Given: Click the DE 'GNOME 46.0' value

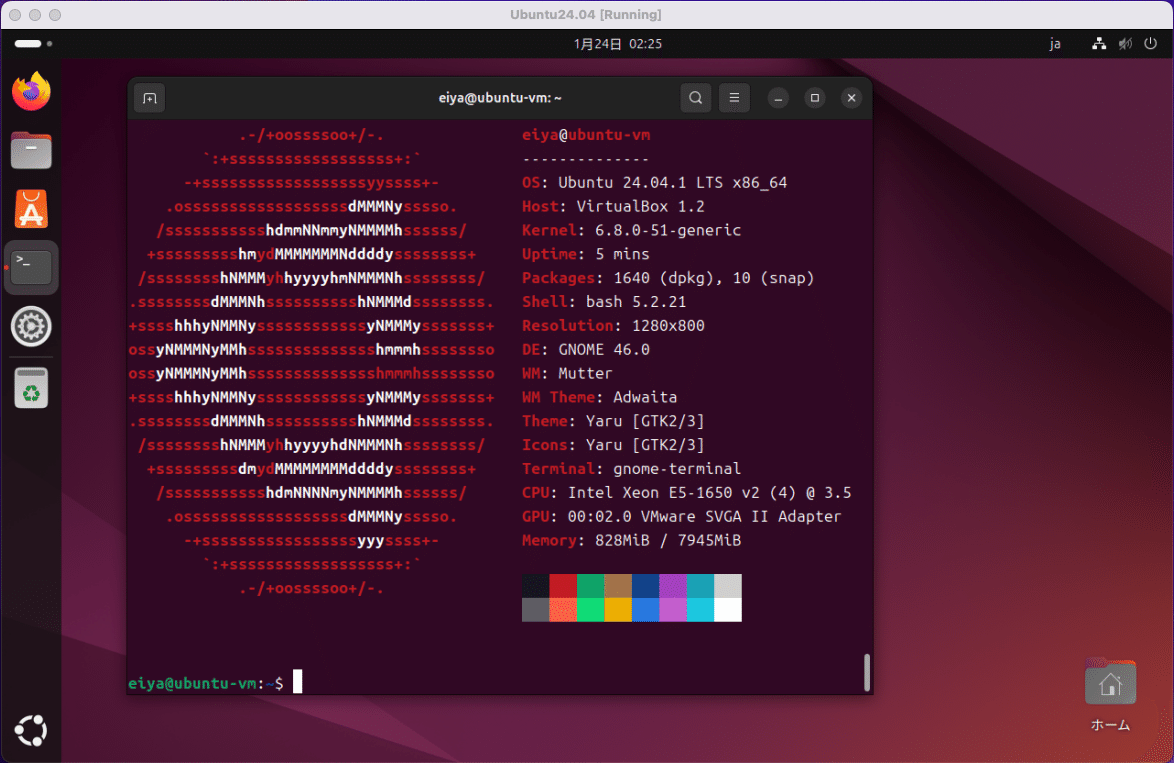Looking at the screenshot, I should [x=603, y=350].
